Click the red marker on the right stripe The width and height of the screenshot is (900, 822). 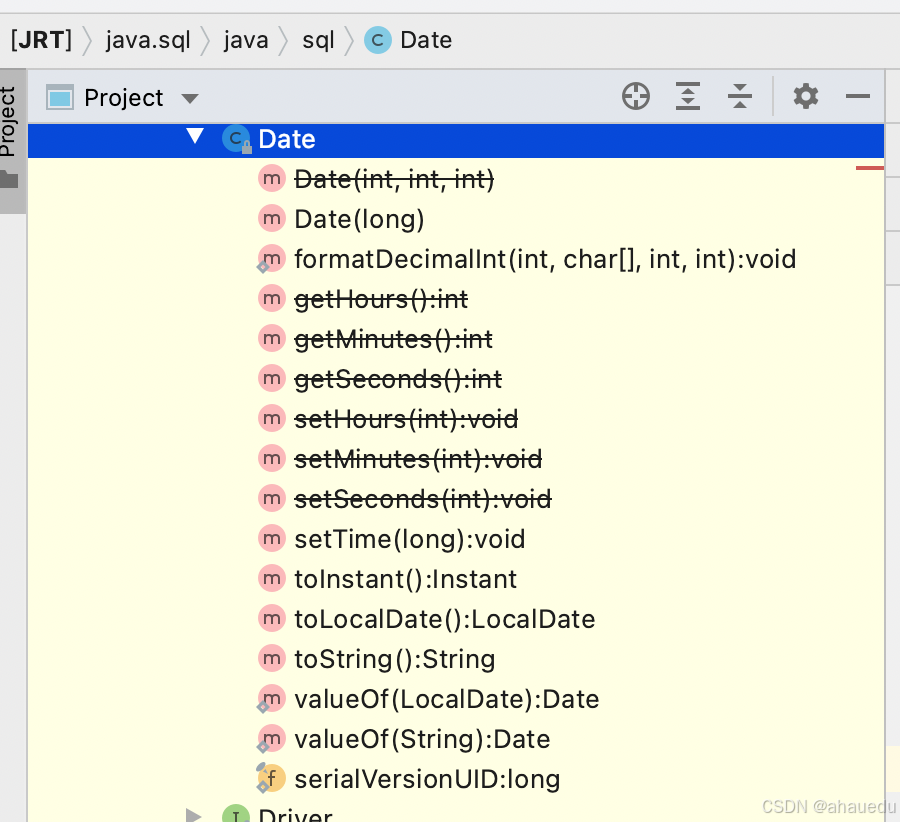tap(868, 170)
